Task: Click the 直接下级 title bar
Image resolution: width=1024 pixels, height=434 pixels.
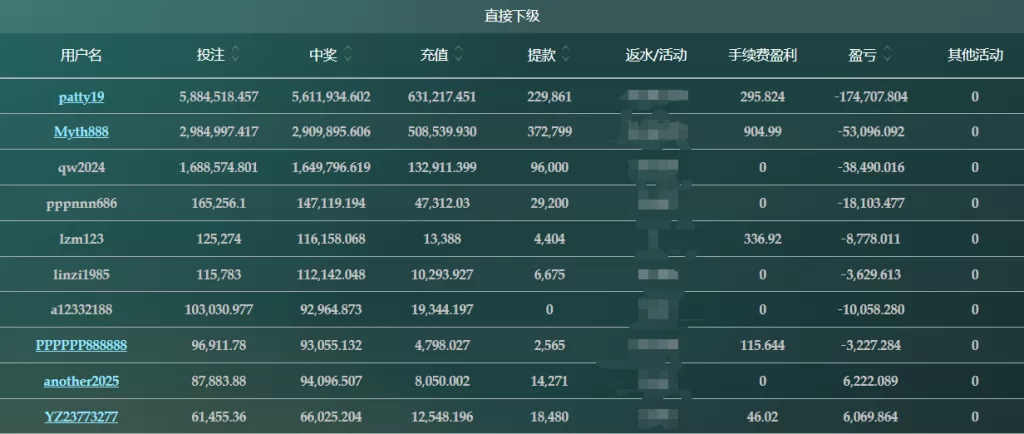Action: pyautogui.click(x=512, y=16)
